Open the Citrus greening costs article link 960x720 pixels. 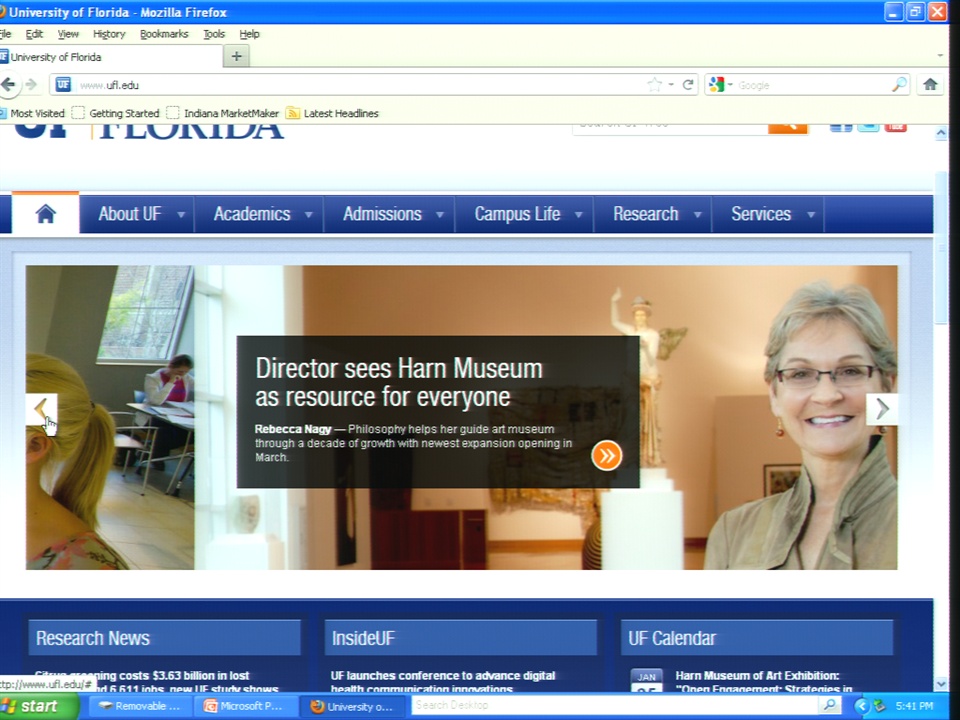click(157, 682)
